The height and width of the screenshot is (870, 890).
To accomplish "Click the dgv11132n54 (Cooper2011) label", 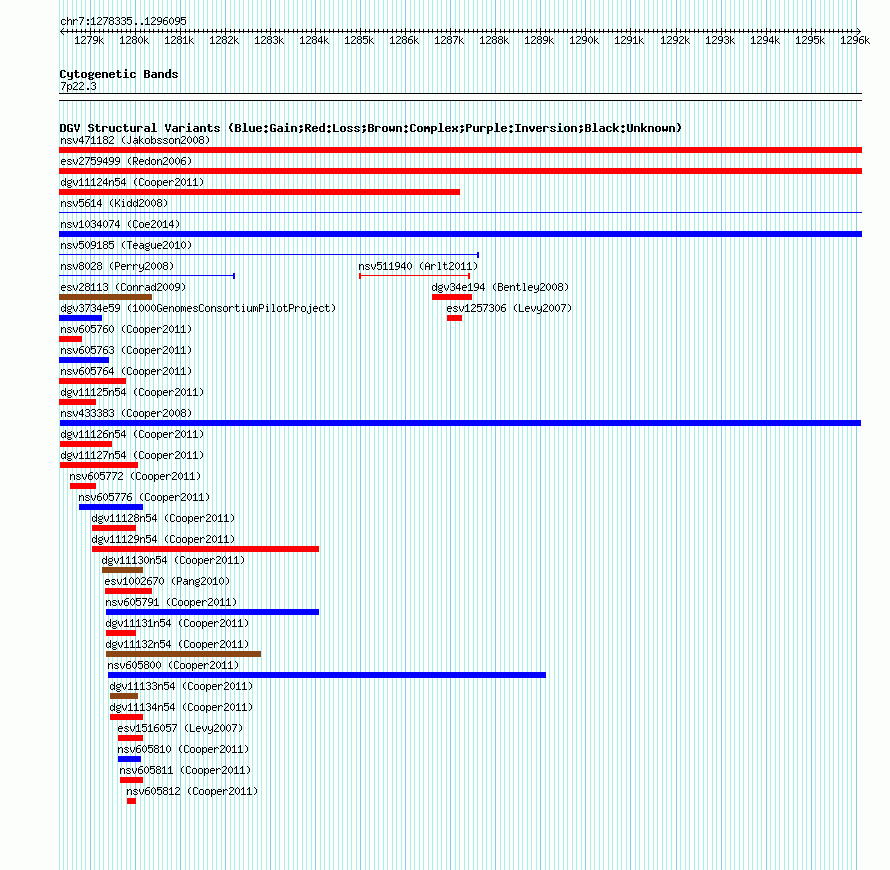I will (x=177, y=644).
